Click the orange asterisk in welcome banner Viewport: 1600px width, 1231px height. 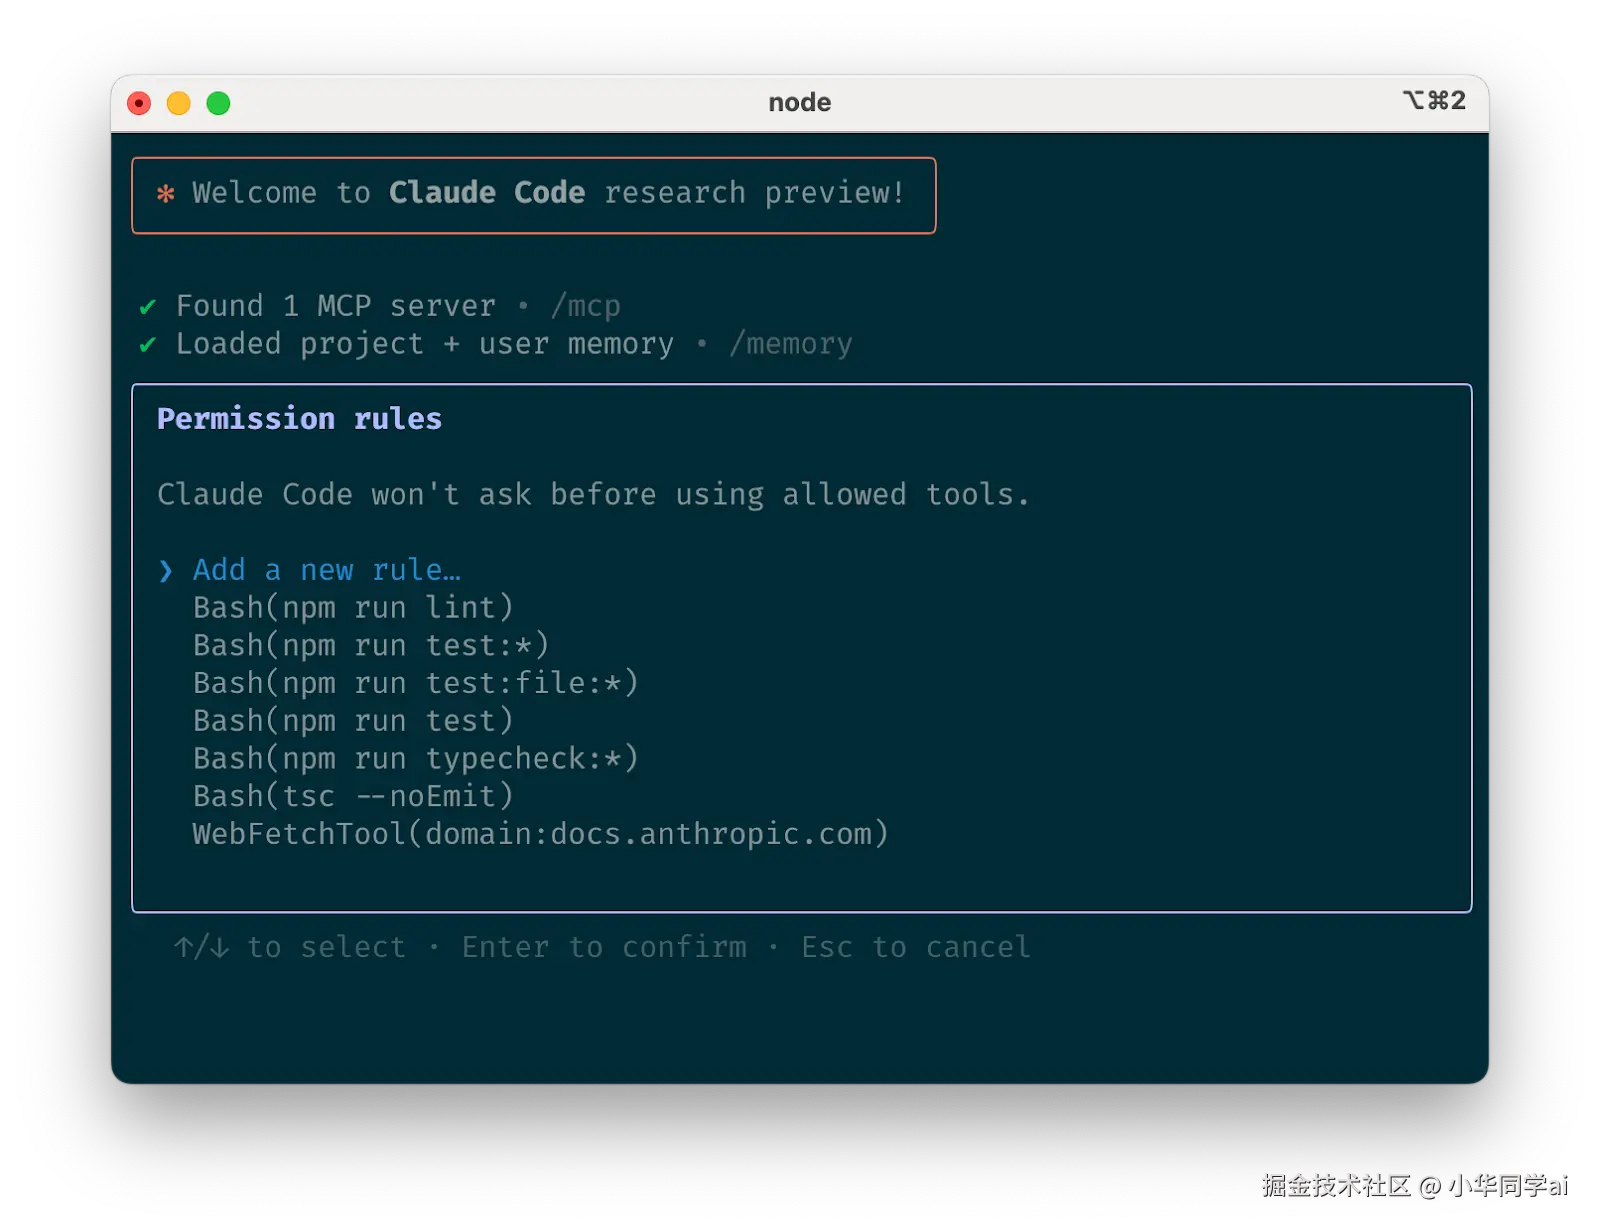tap(166, 193)
